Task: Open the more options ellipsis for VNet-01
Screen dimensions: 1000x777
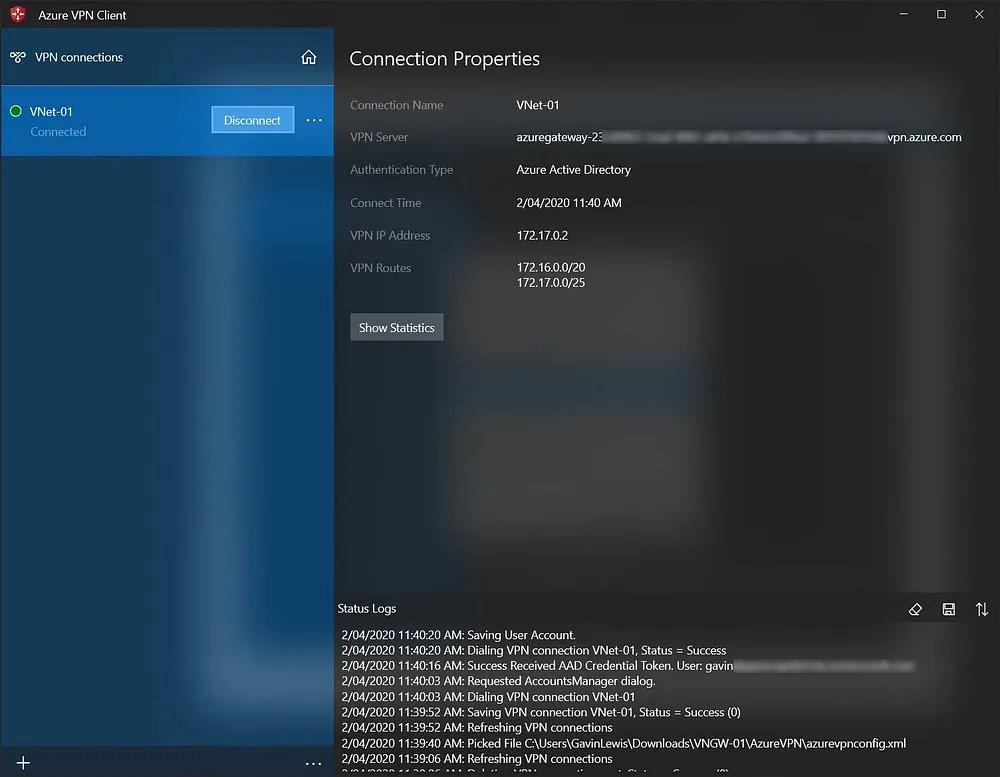Action: [x=314, y=120]
